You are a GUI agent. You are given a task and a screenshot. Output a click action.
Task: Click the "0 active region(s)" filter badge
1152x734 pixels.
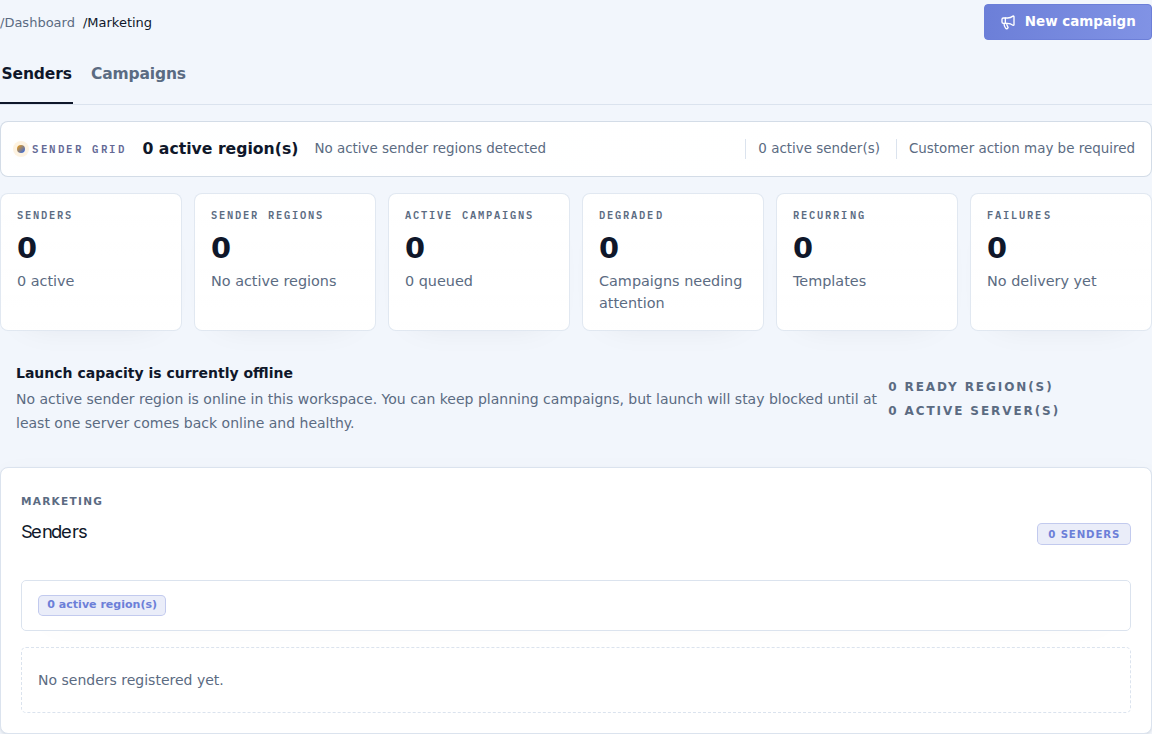(x=102, y=605)
